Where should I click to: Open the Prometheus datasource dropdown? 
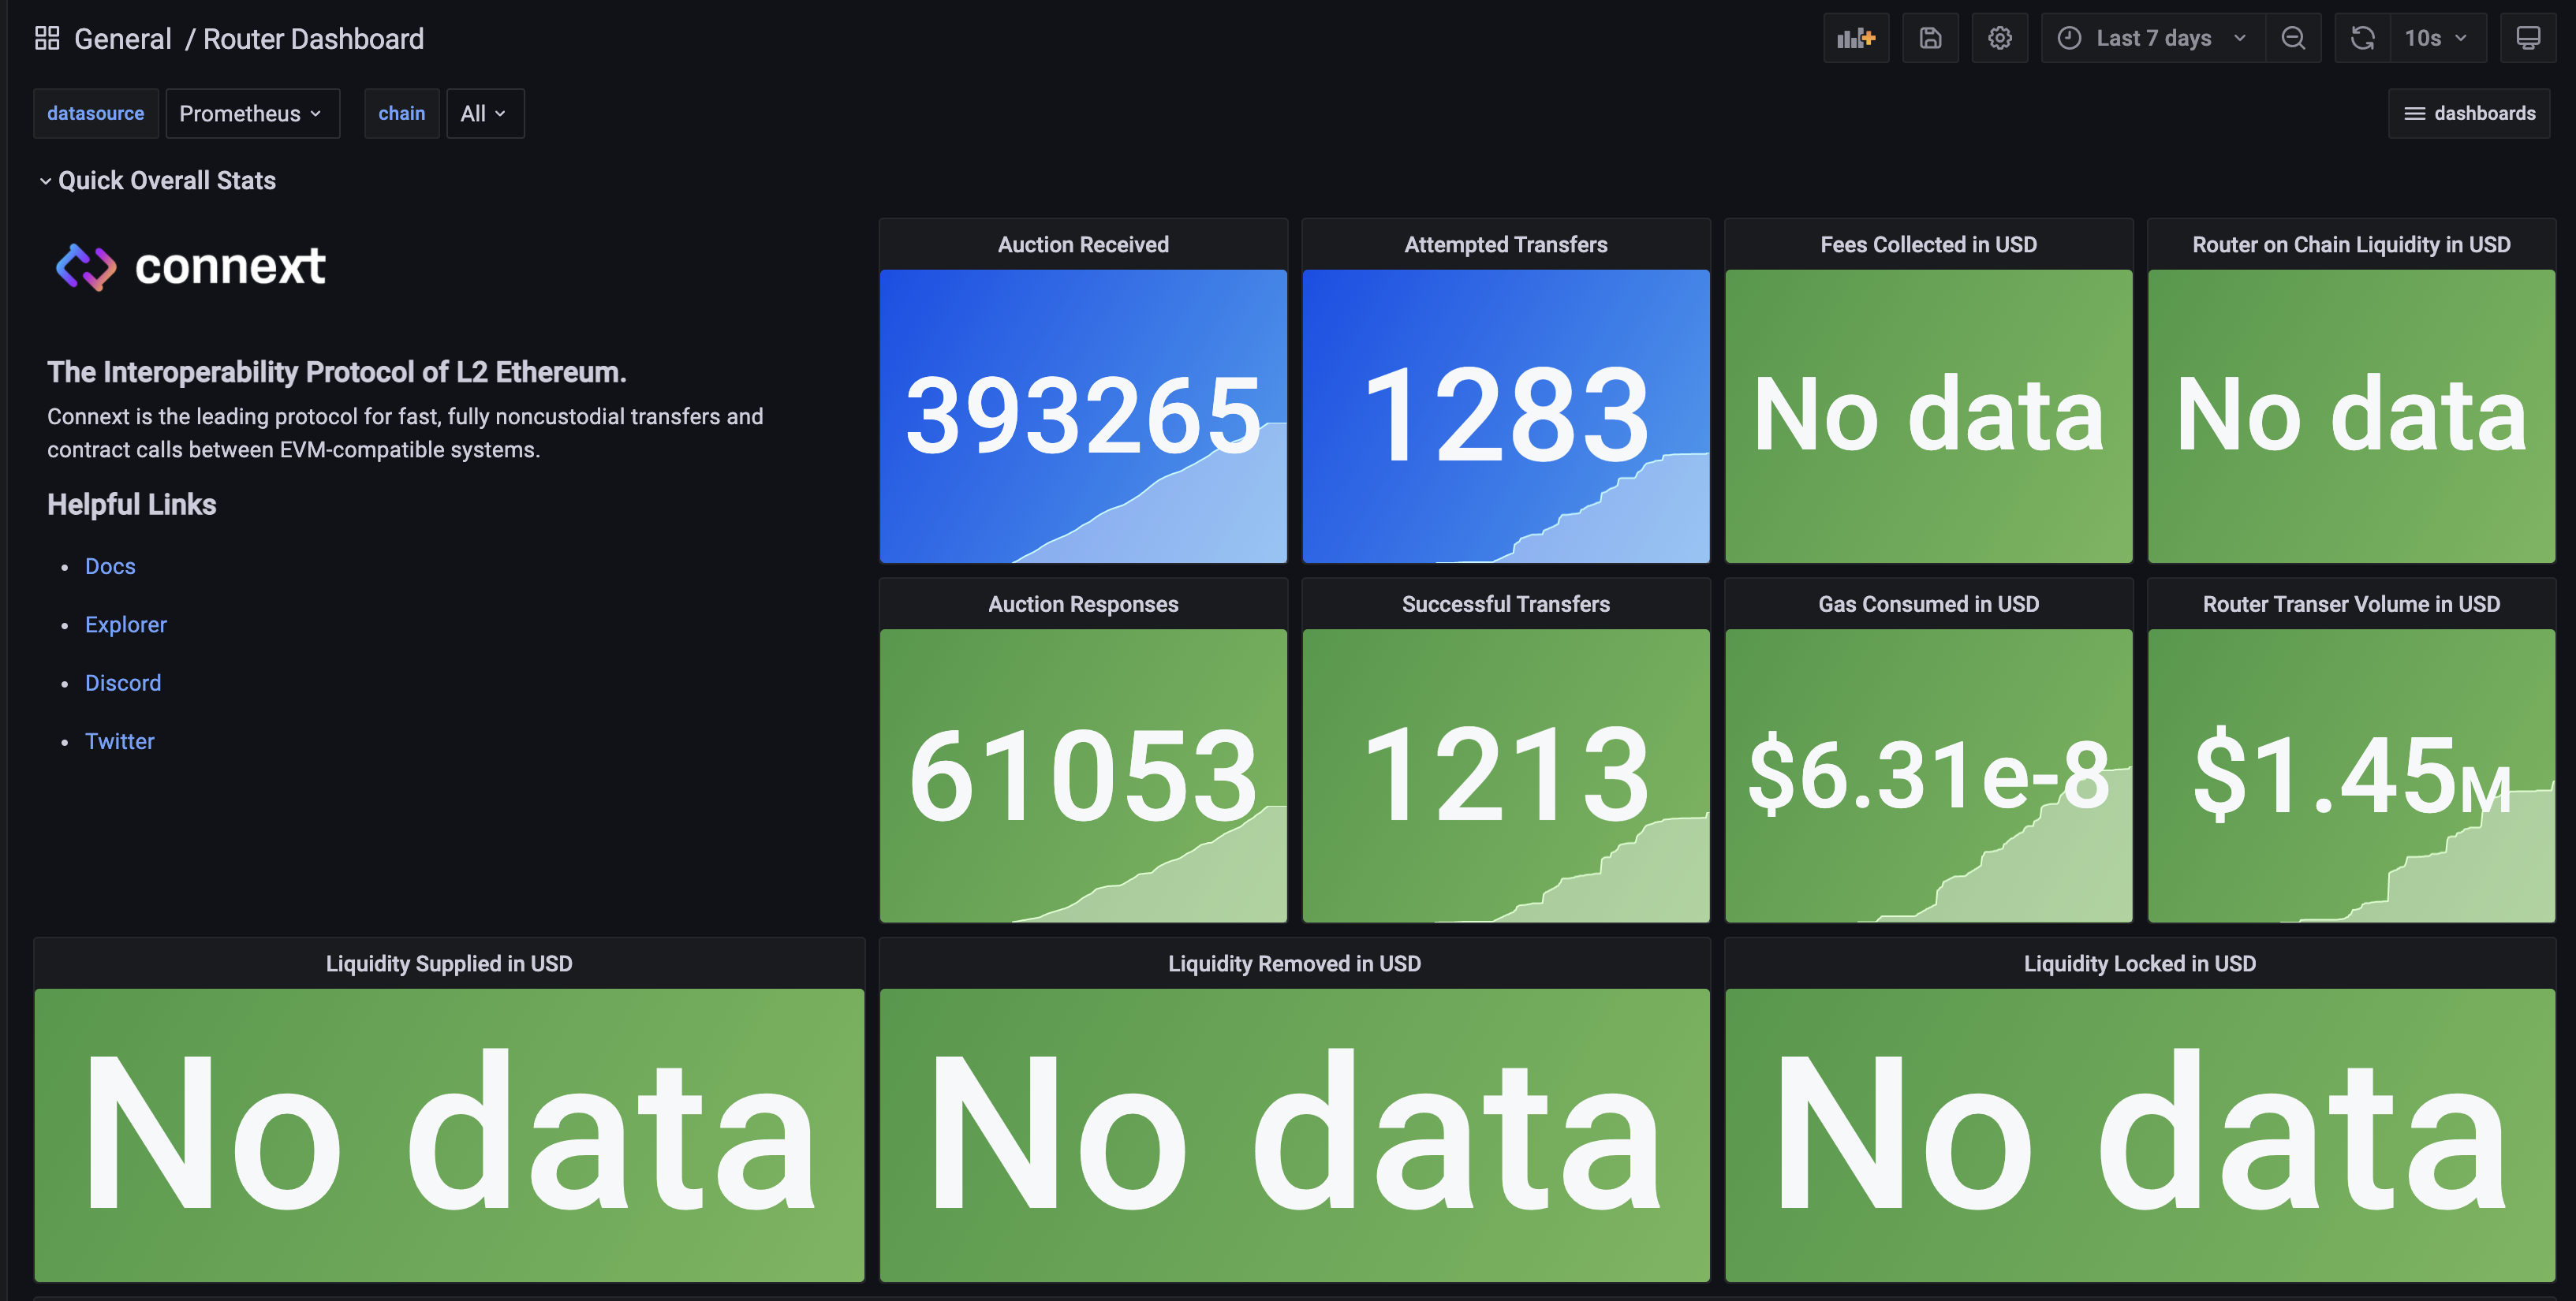pos(252,113)
